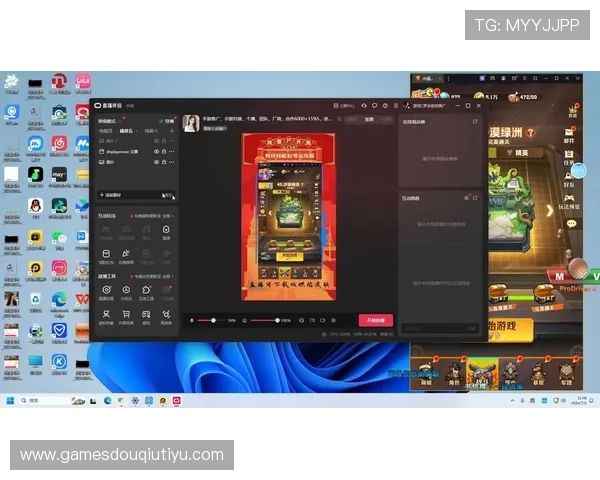
Task: Switch to the scene tab right of selected
Action: 151,131
